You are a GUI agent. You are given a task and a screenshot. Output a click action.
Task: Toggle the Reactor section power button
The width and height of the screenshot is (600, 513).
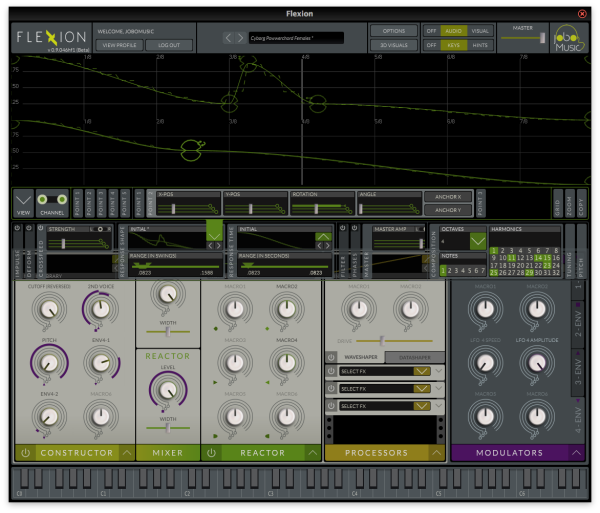pyautogui.click(x=211, y=453)
